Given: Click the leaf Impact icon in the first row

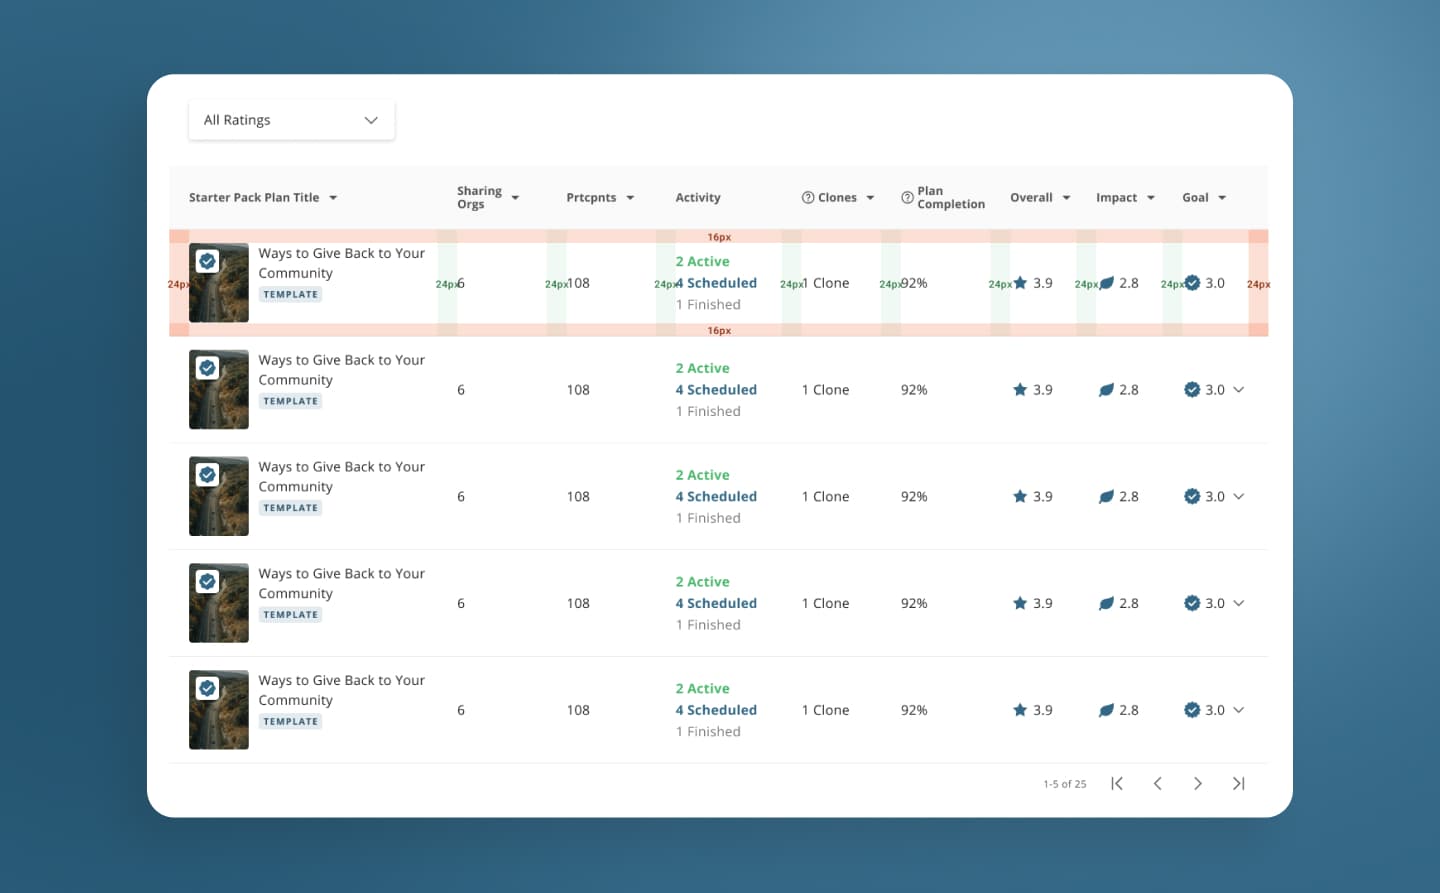Looking at the screenshot, I should pos(1107,283).
